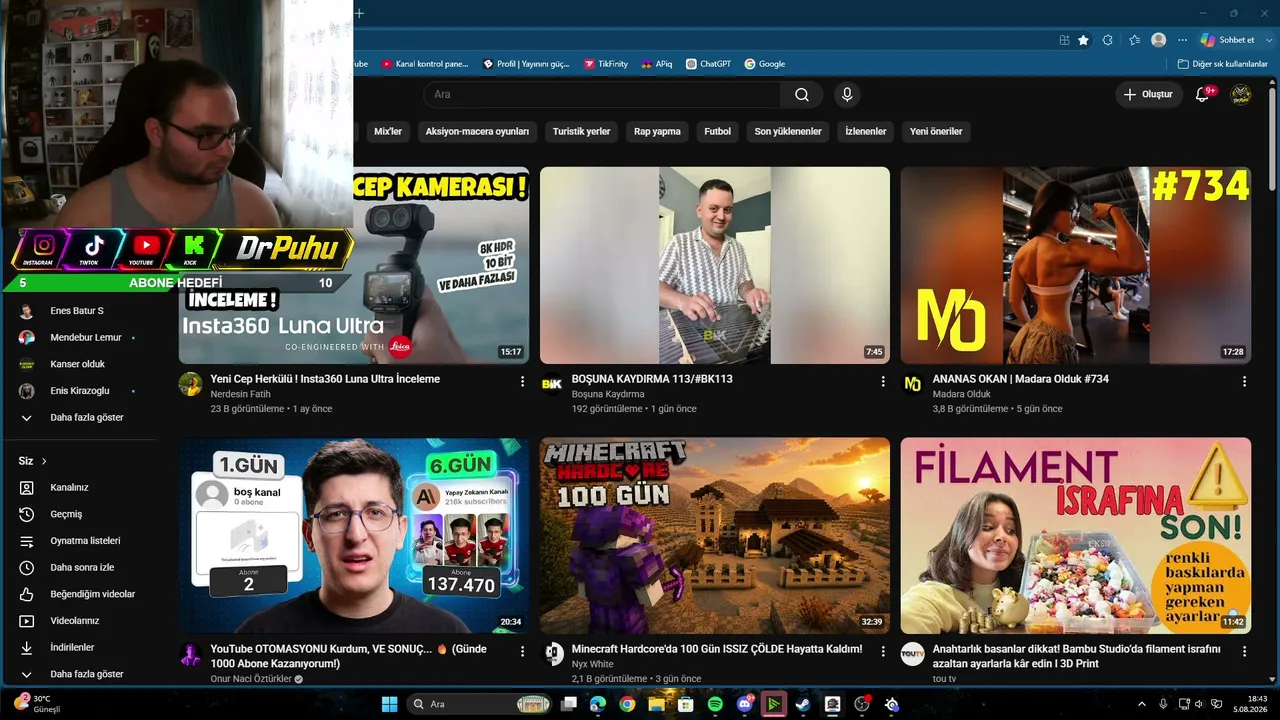Click the Edge favorites star icon
1280x720 pixels.
(1083, 40)
